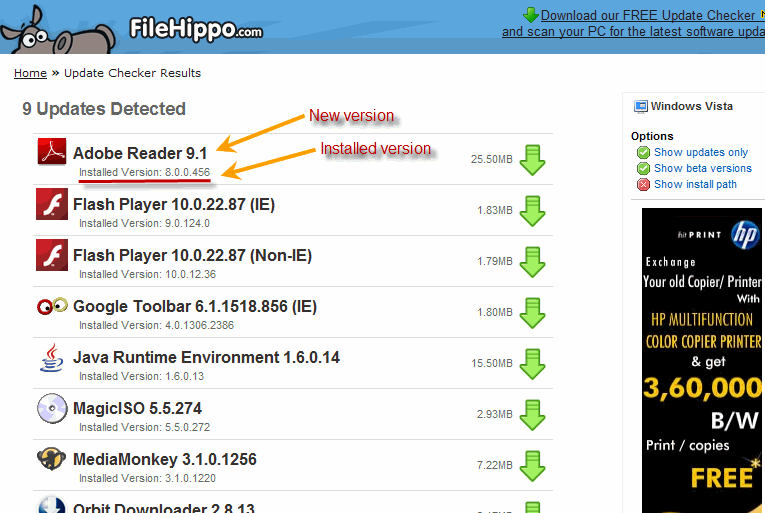The height and width of the screenshot is (513, 765).
Task: Download Adobe Reader 9.1 via green arrow
Action: 532,160
